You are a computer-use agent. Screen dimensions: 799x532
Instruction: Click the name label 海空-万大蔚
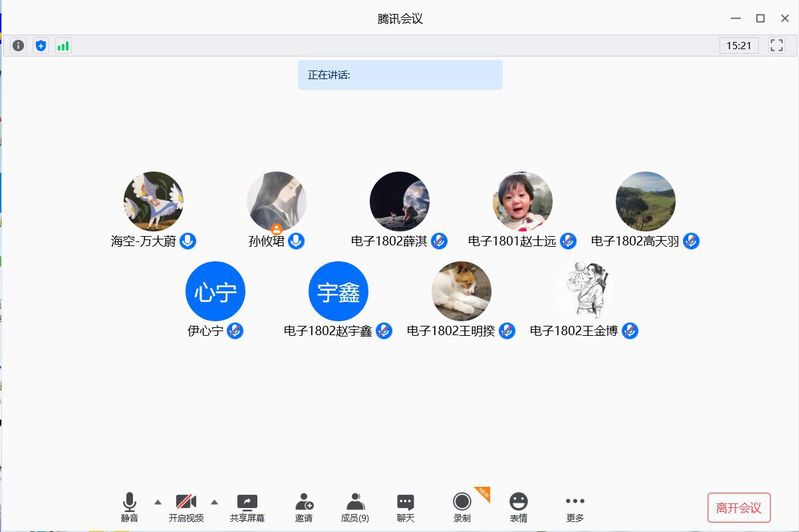143,241
